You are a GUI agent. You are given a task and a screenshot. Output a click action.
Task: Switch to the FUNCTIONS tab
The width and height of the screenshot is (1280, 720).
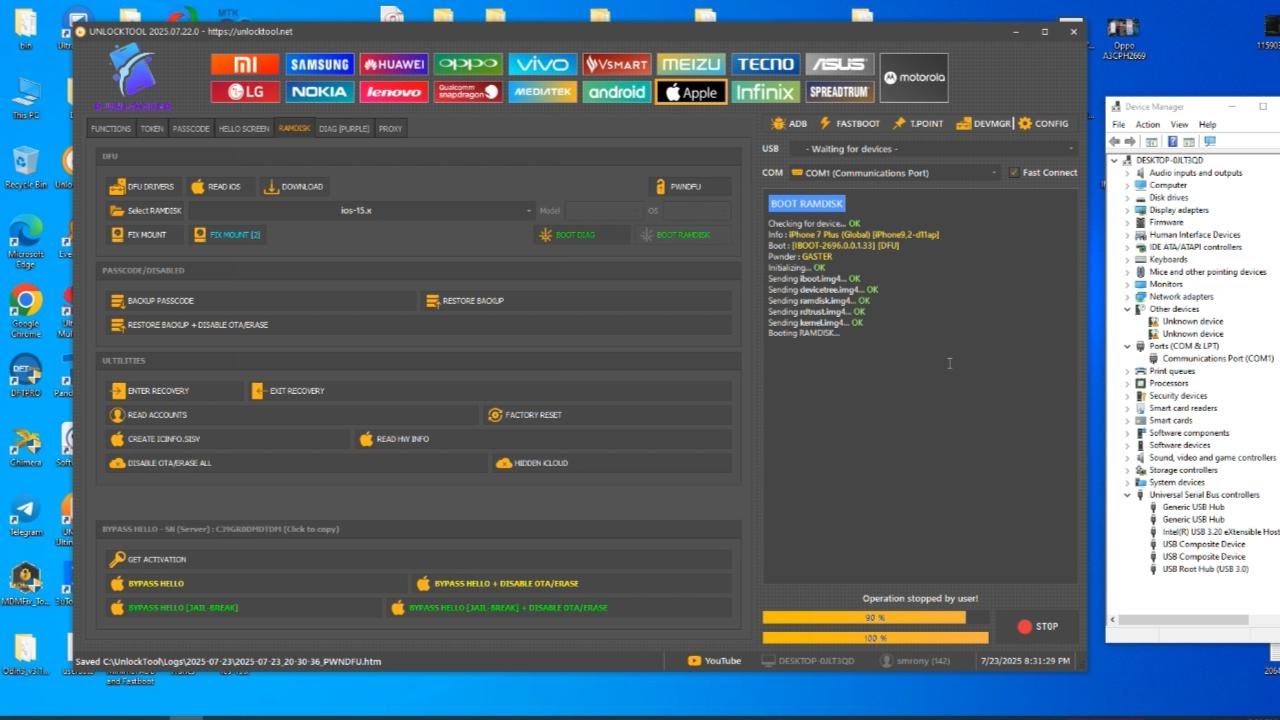111,129
